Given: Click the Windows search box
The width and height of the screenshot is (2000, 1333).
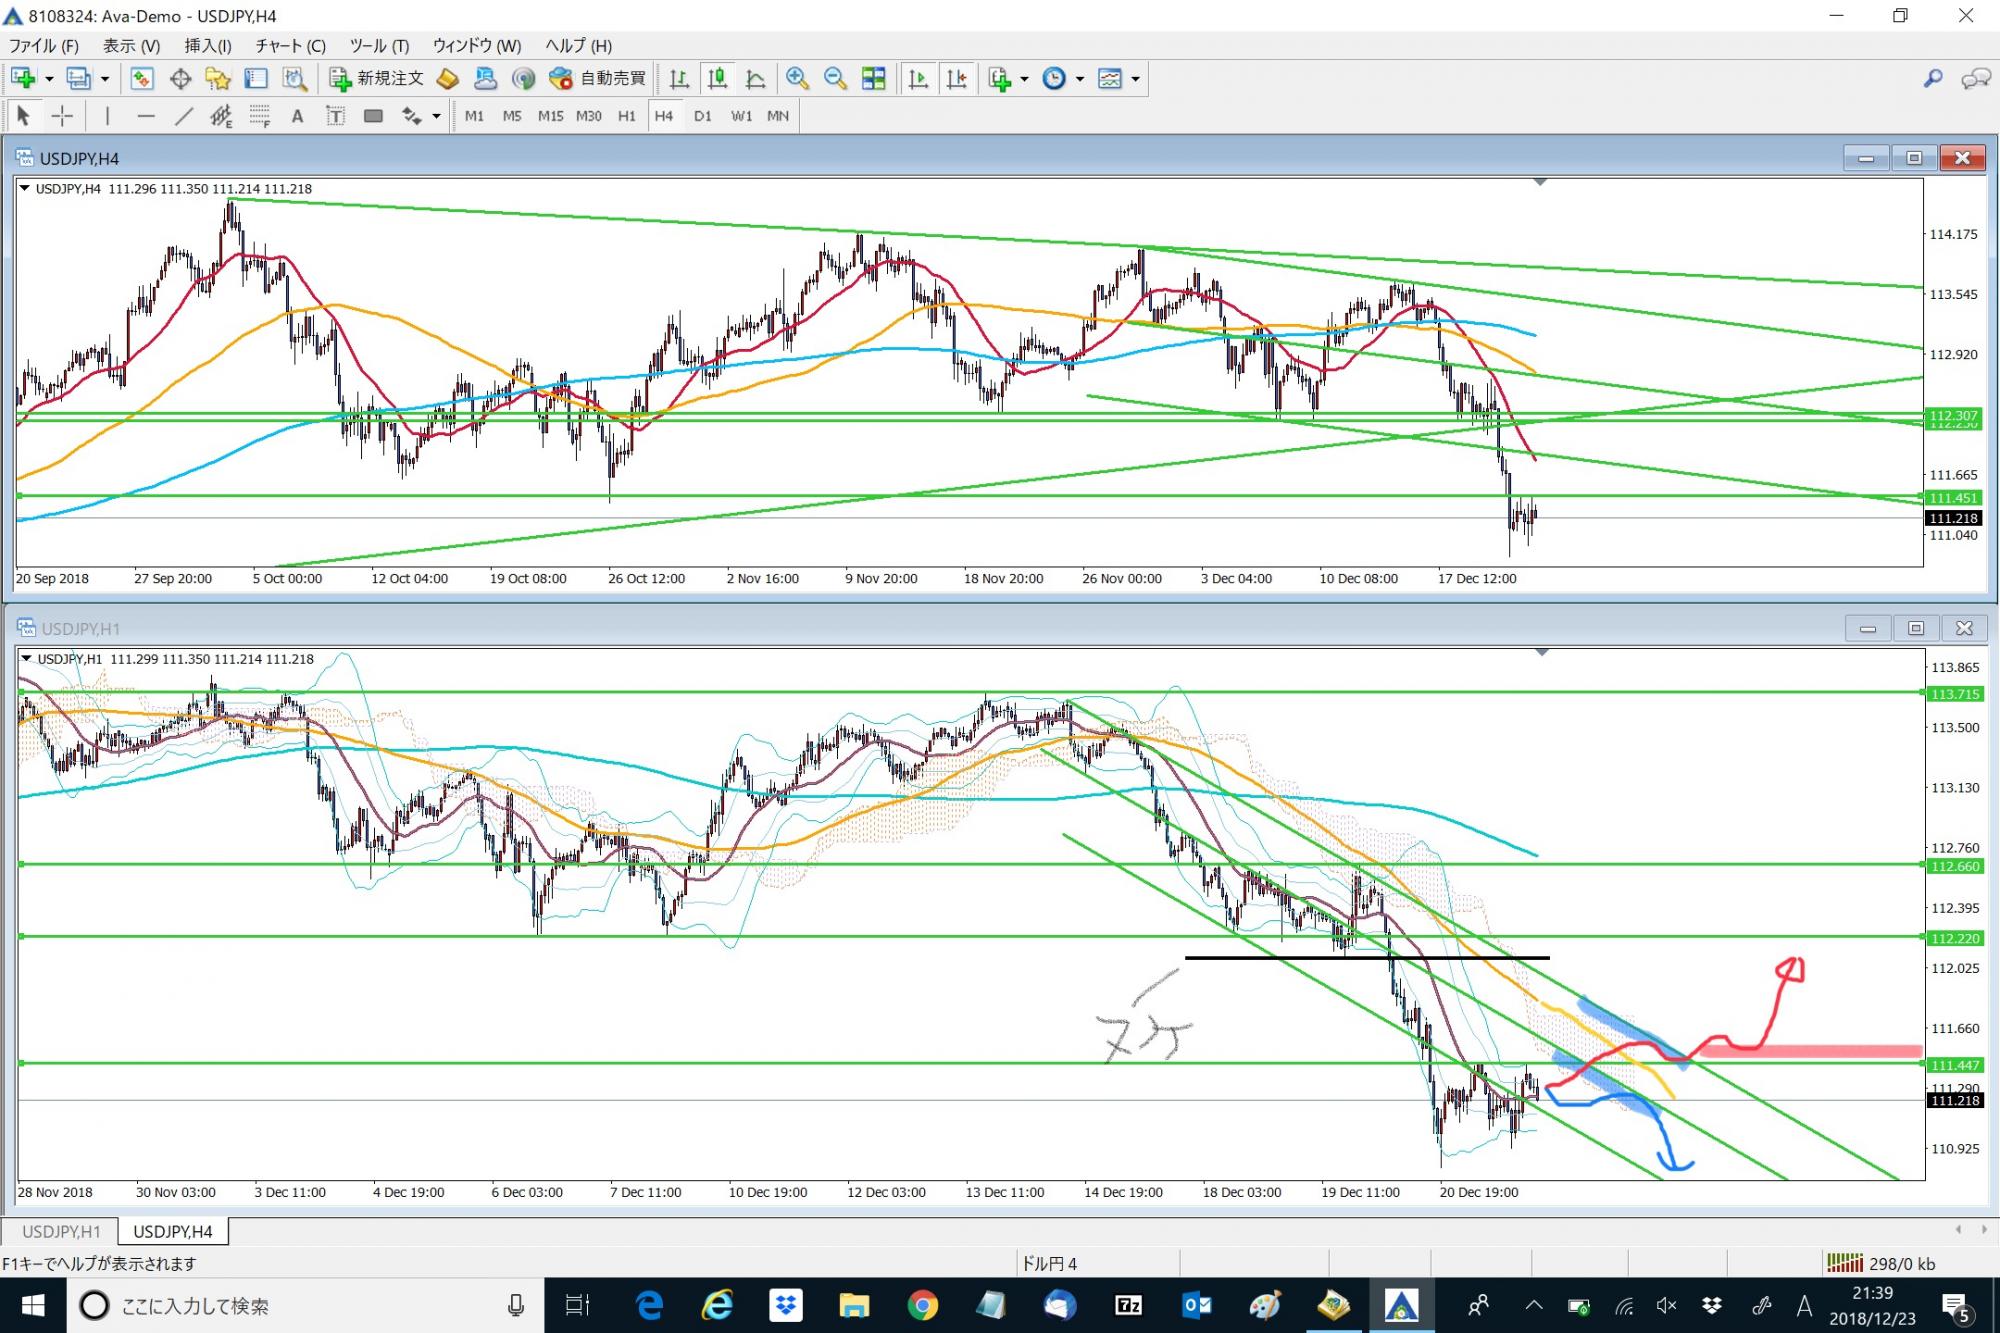Looking at the screenshot, I should (x=305, y=1306).
